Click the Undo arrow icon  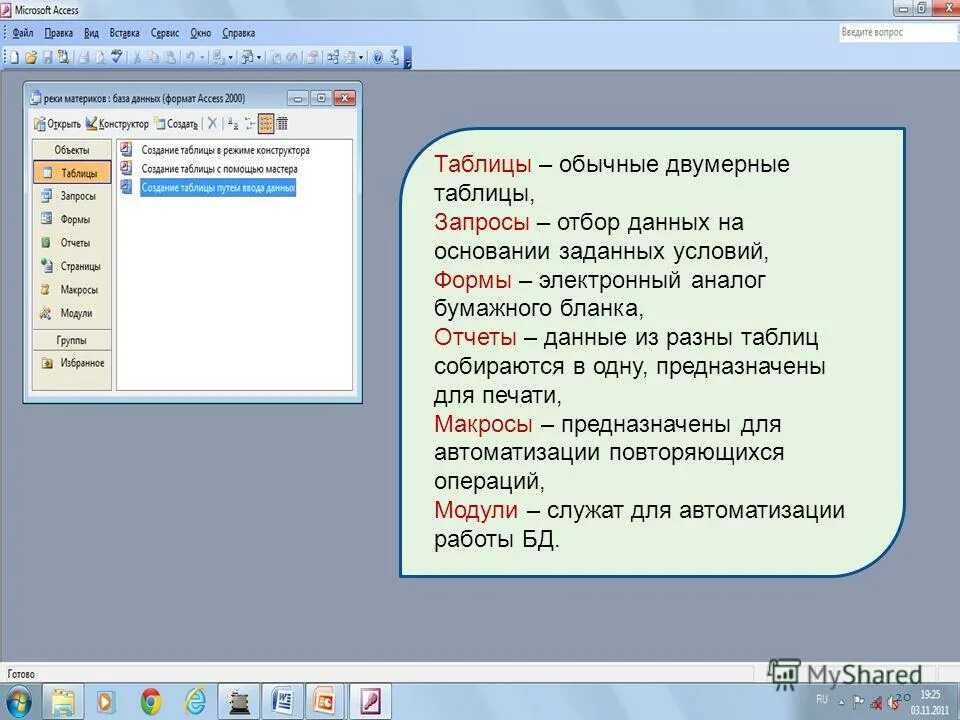tap(190, 57)
